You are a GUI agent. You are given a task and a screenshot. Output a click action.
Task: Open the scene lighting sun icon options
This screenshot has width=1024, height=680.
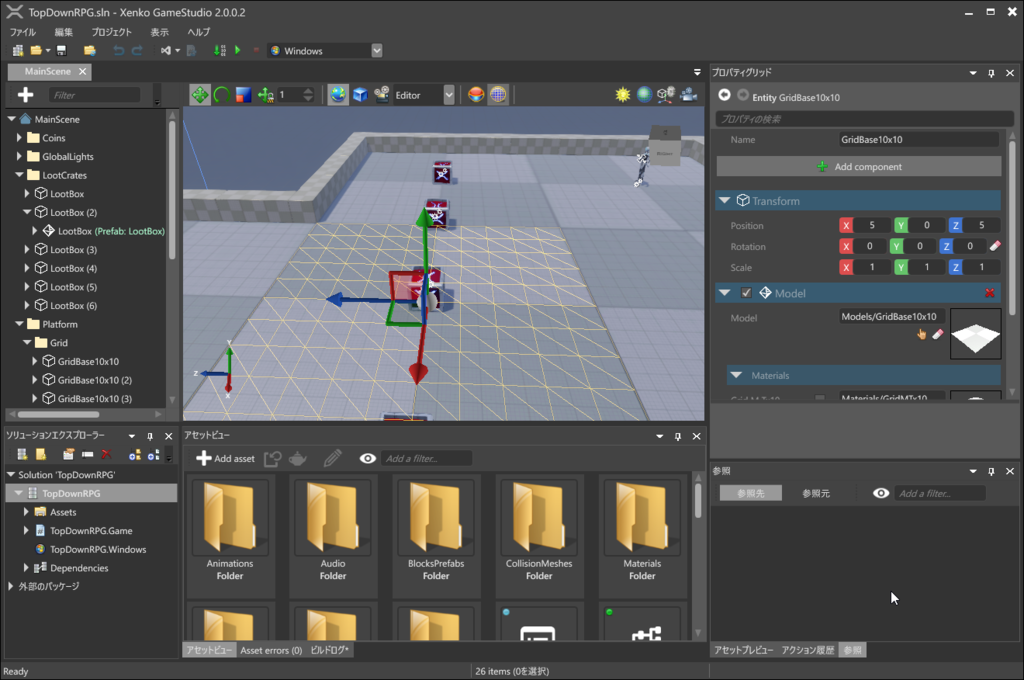[x=621, y=95]
